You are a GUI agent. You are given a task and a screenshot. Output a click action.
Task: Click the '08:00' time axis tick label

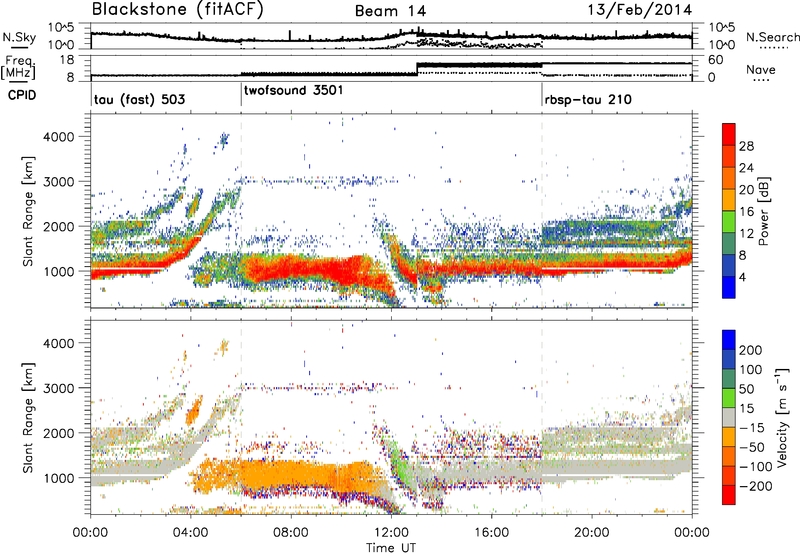(291, 533)
